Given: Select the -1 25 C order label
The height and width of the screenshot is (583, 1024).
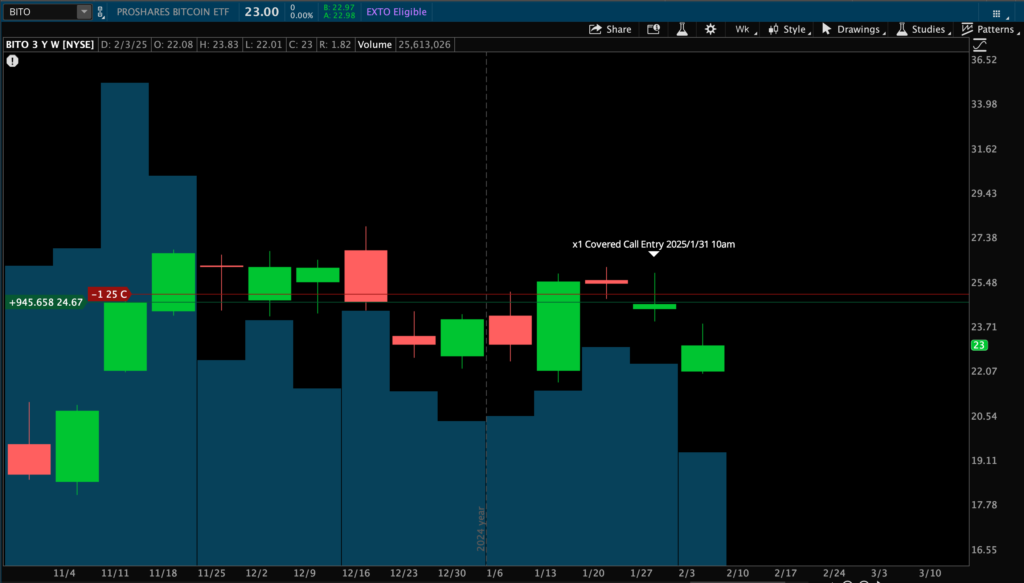Looking at the screenshot, I should click(109, 294).
